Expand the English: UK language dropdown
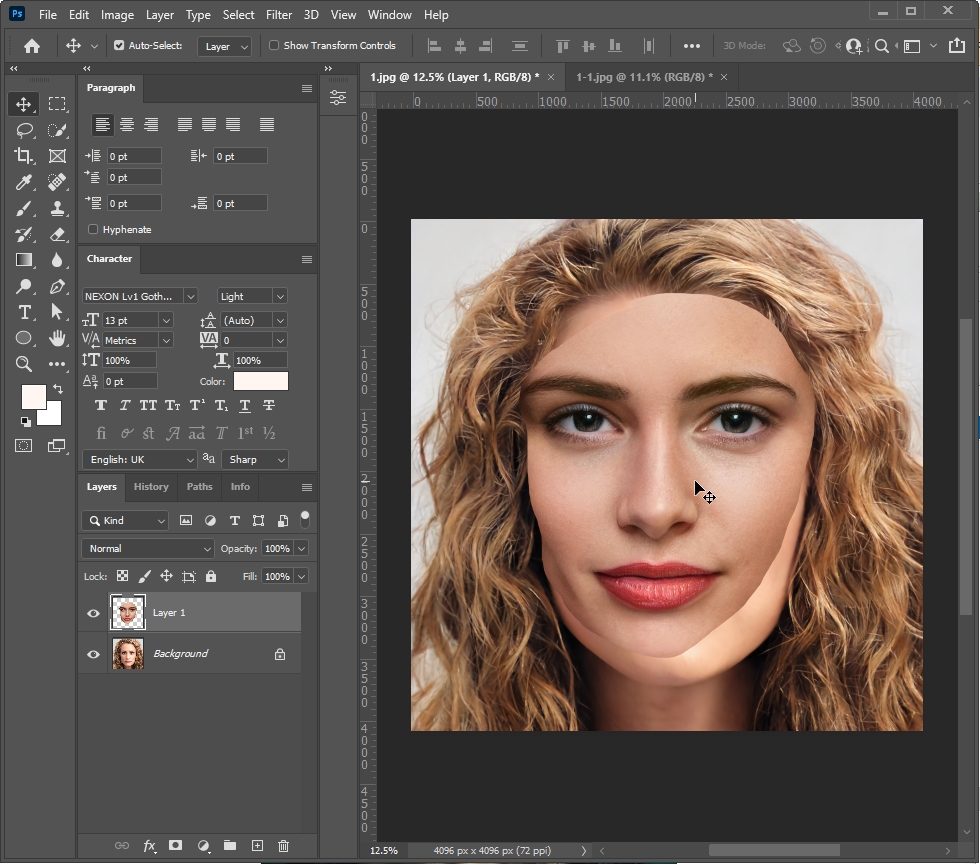Image resolution: width=980 pixels, height=864 pixels. point(139,459)
